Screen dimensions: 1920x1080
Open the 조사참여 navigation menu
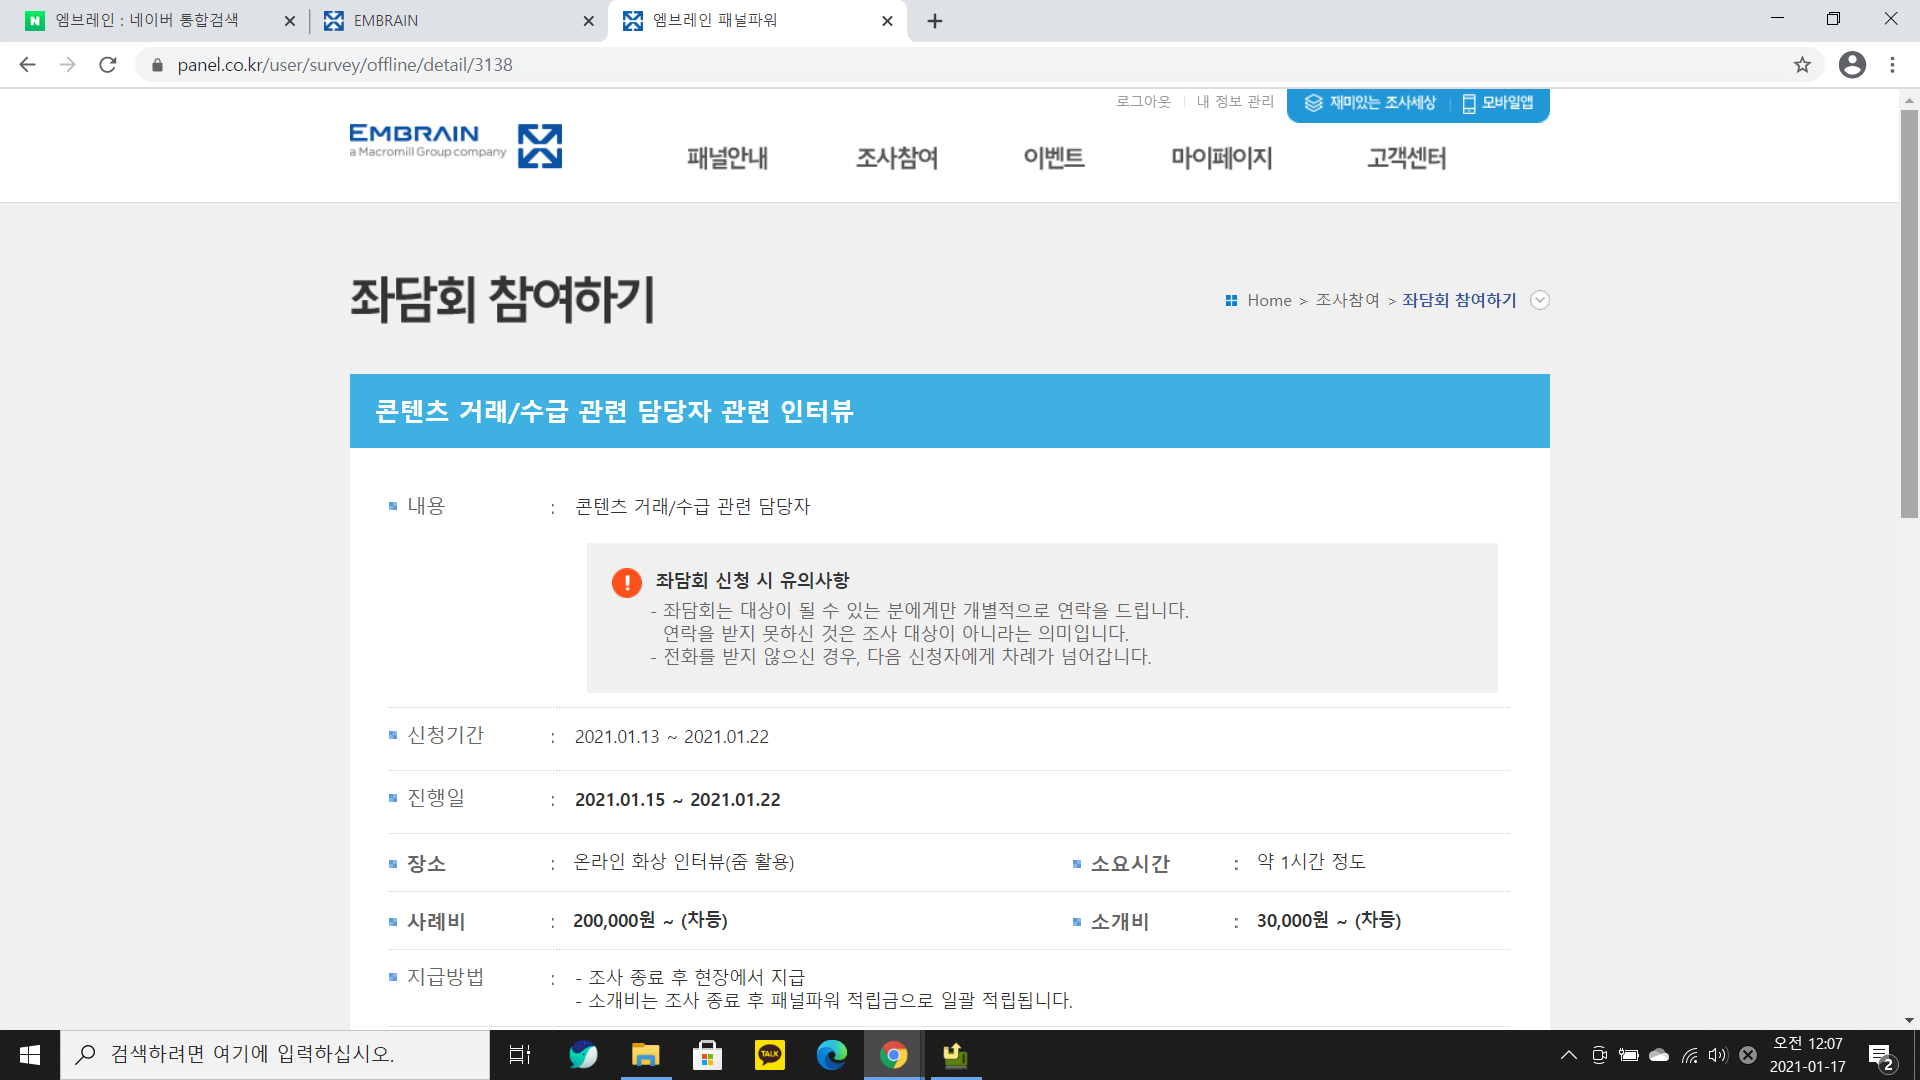(x=896, y=158)
